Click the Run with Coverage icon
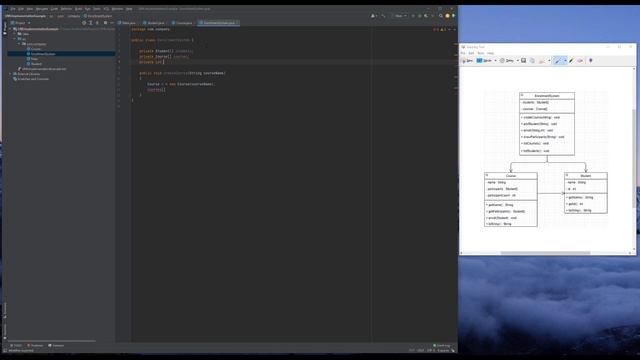The height and width of the screenshot is (360, 640). click(426, 16)
